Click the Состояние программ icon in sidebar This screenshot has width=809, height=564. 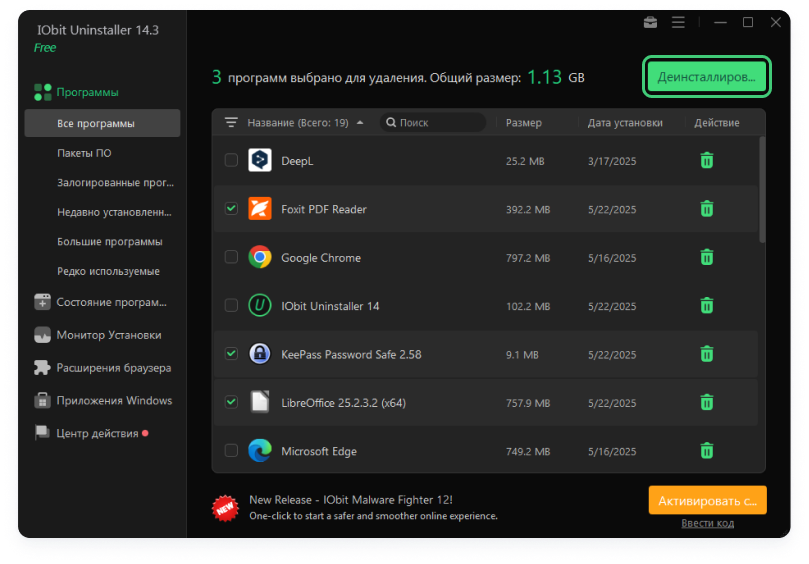[x=42, y=302]
